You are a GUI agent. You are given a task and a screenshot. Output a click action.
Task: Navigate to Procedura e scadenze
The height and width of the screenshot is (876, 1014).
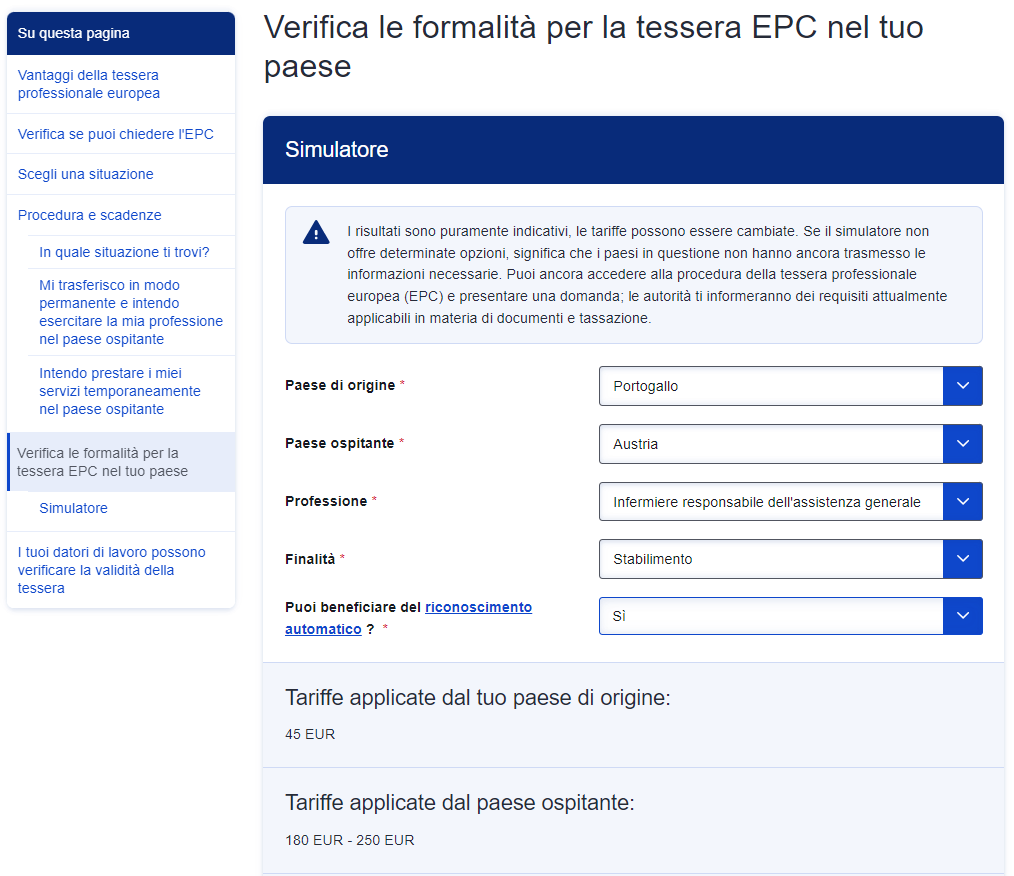click(90, 215)
